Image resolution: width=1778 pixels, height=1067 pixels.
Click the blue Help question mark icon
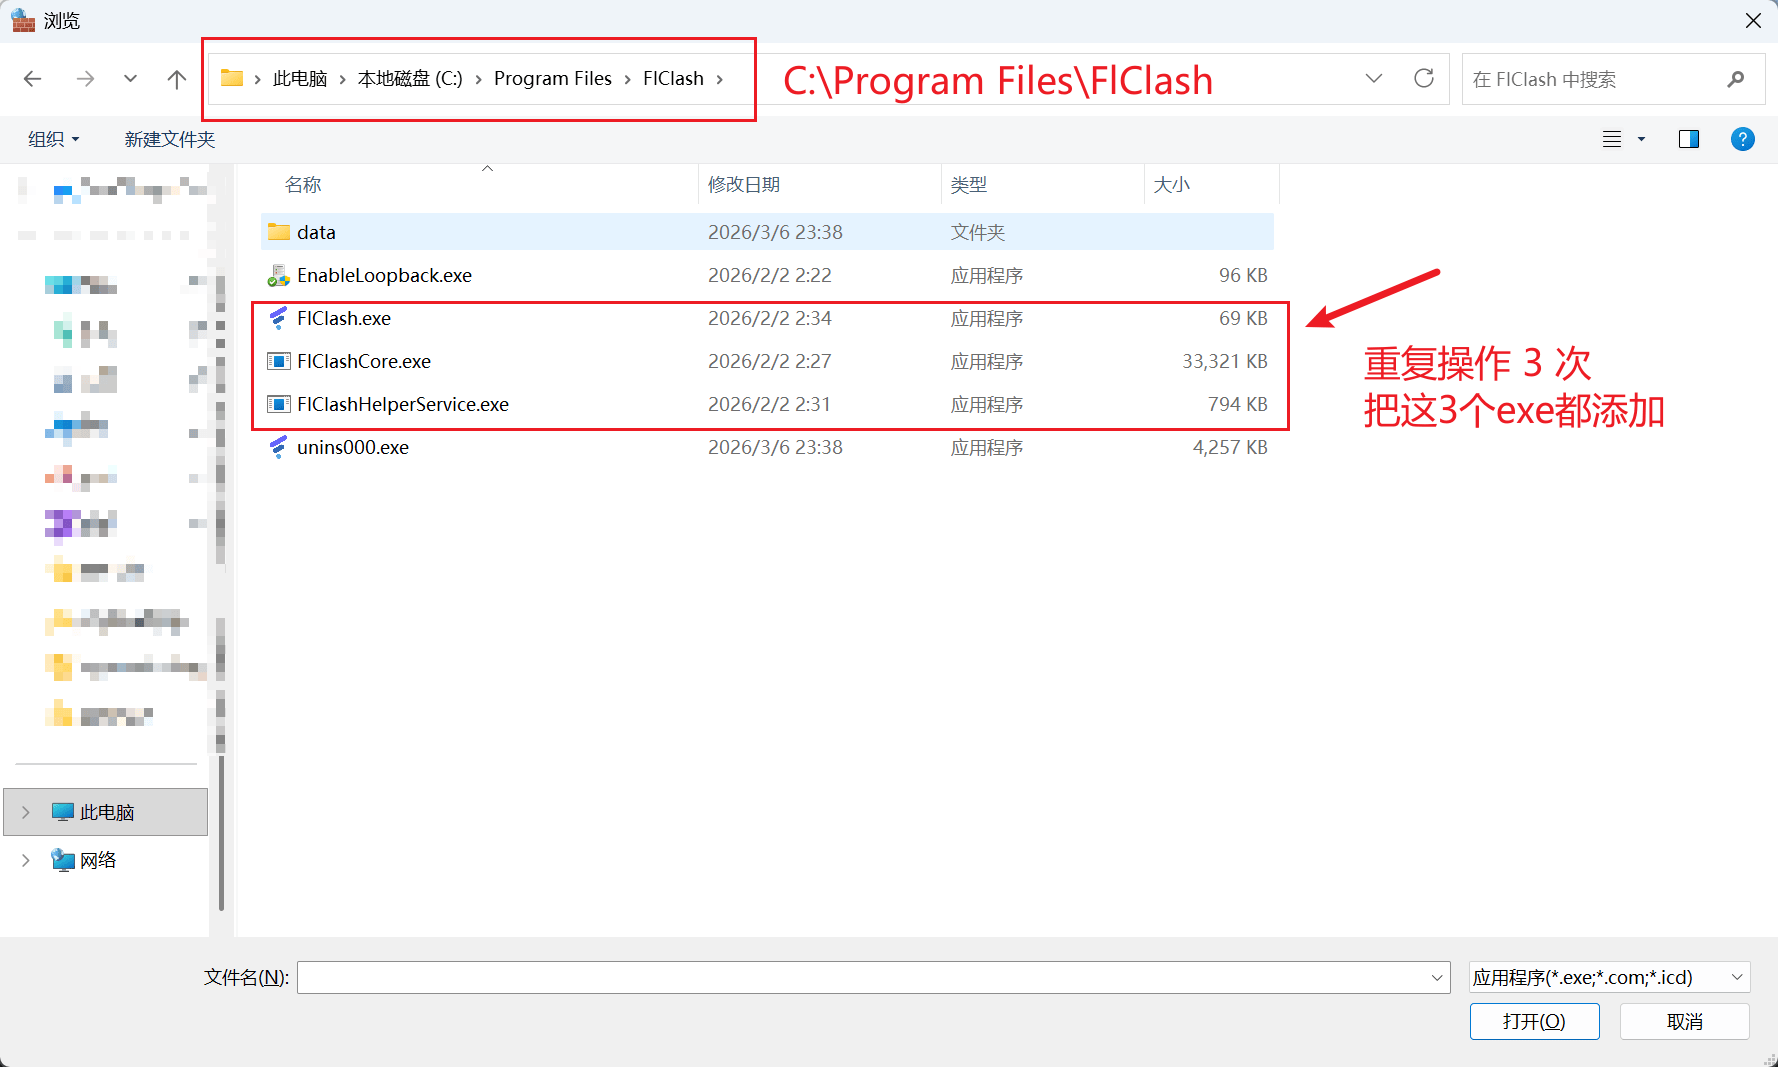[x=1742, y=139]
